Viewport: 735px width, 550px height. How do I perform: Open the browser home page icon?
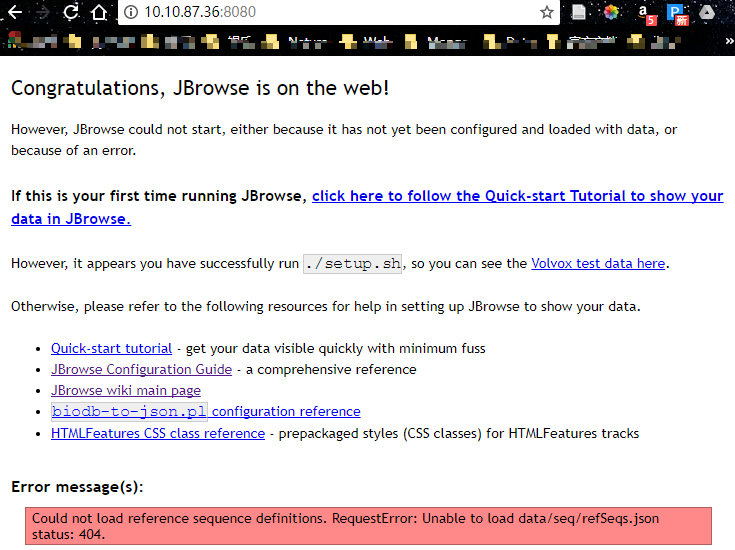click(x=99, y=12)
